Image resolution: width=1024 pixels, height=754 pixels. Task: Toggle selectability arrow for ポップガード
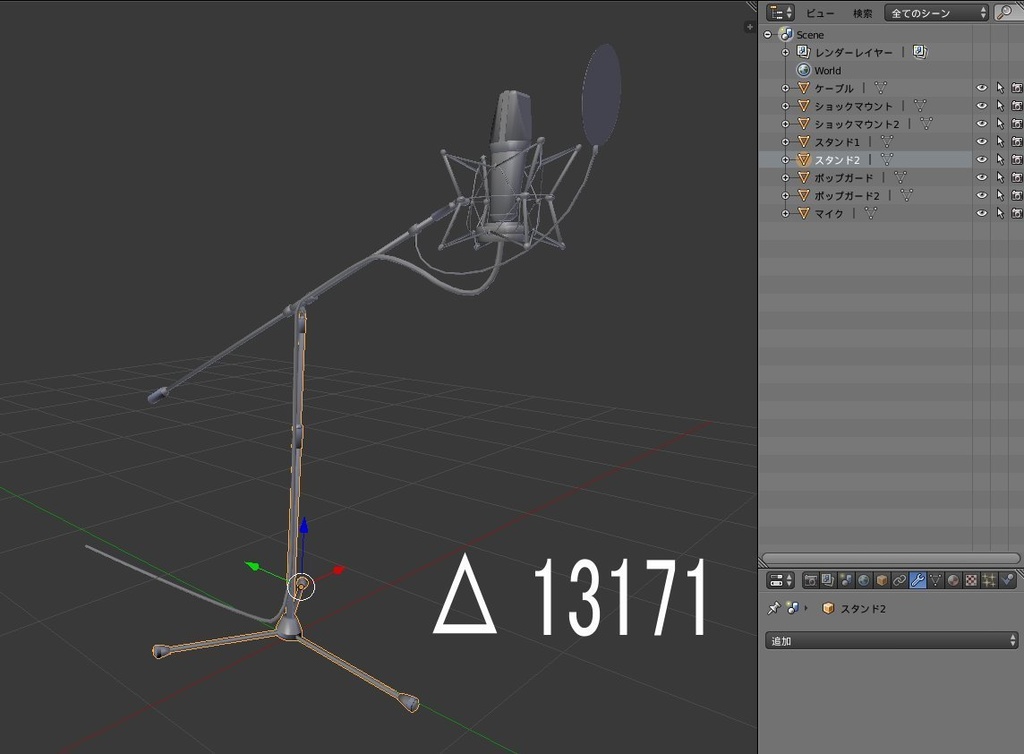click(1000, 177)
